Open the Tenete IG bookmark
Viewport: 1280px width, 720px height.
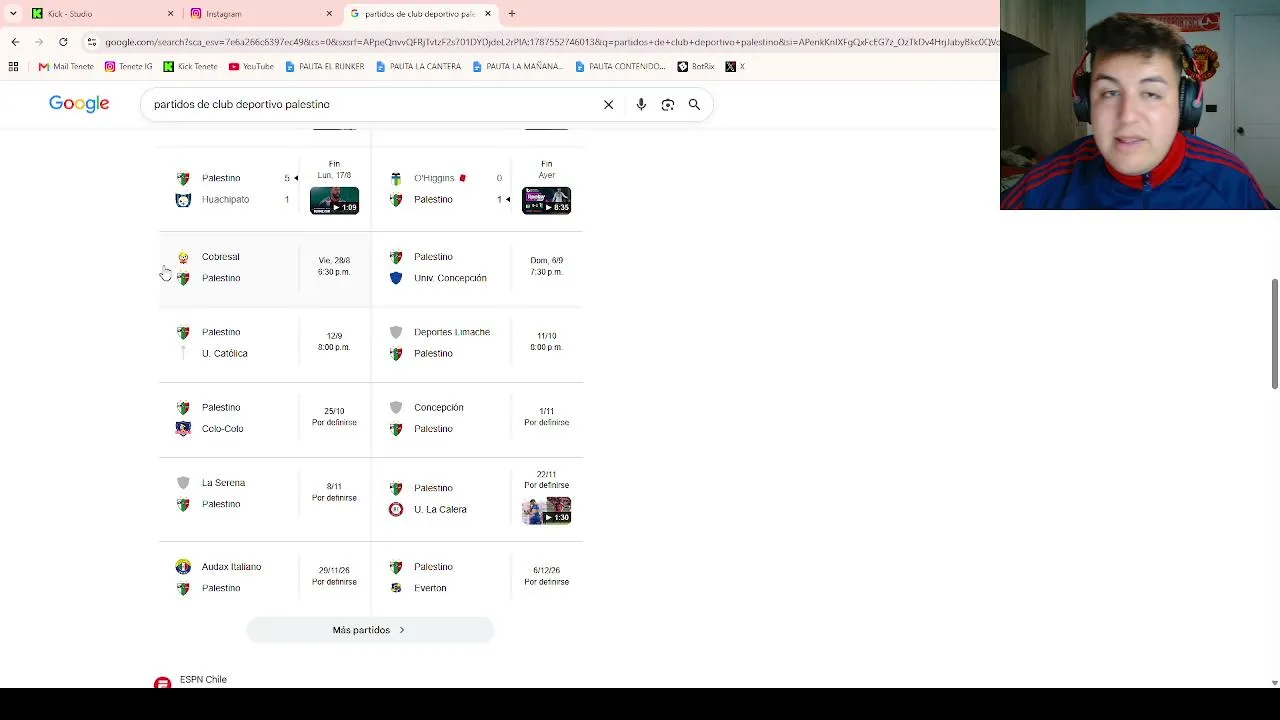click(129, 67)
